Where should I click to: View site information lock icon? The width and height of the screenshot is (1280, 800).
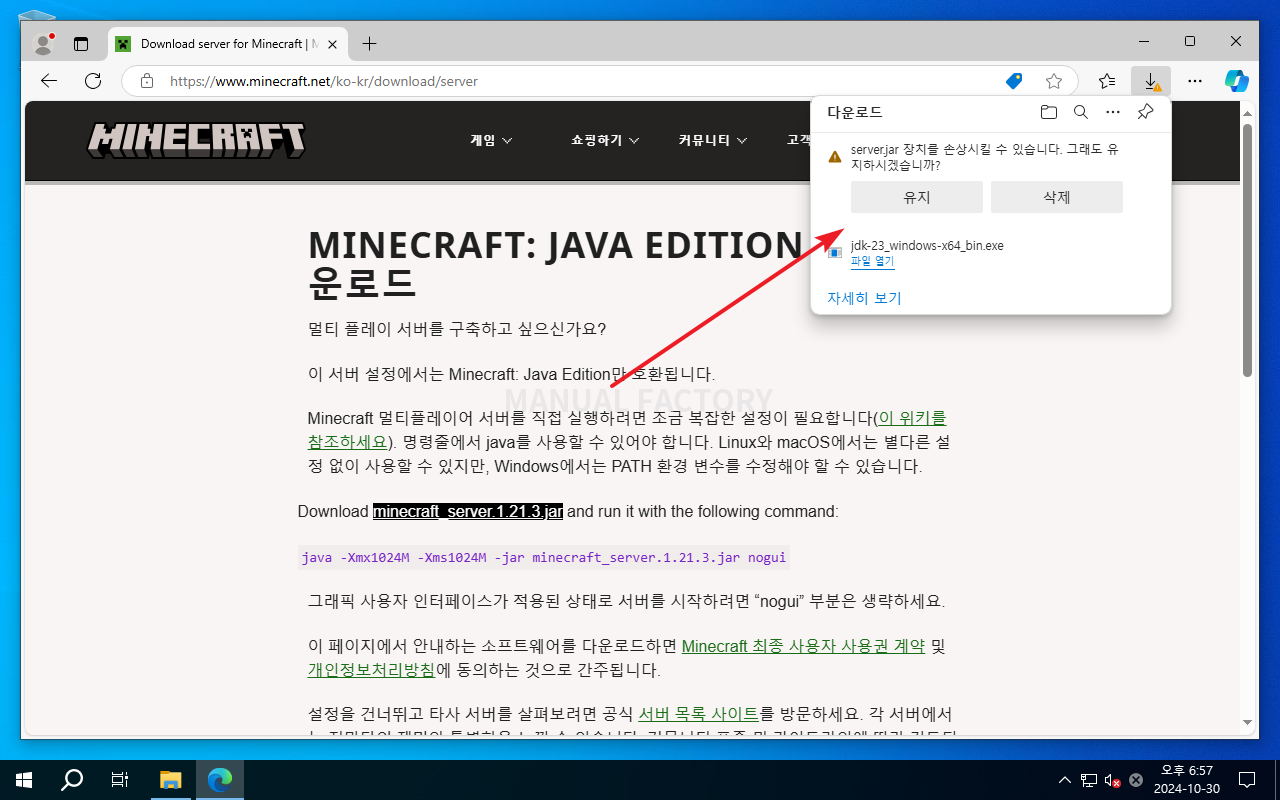coord(147,81)
